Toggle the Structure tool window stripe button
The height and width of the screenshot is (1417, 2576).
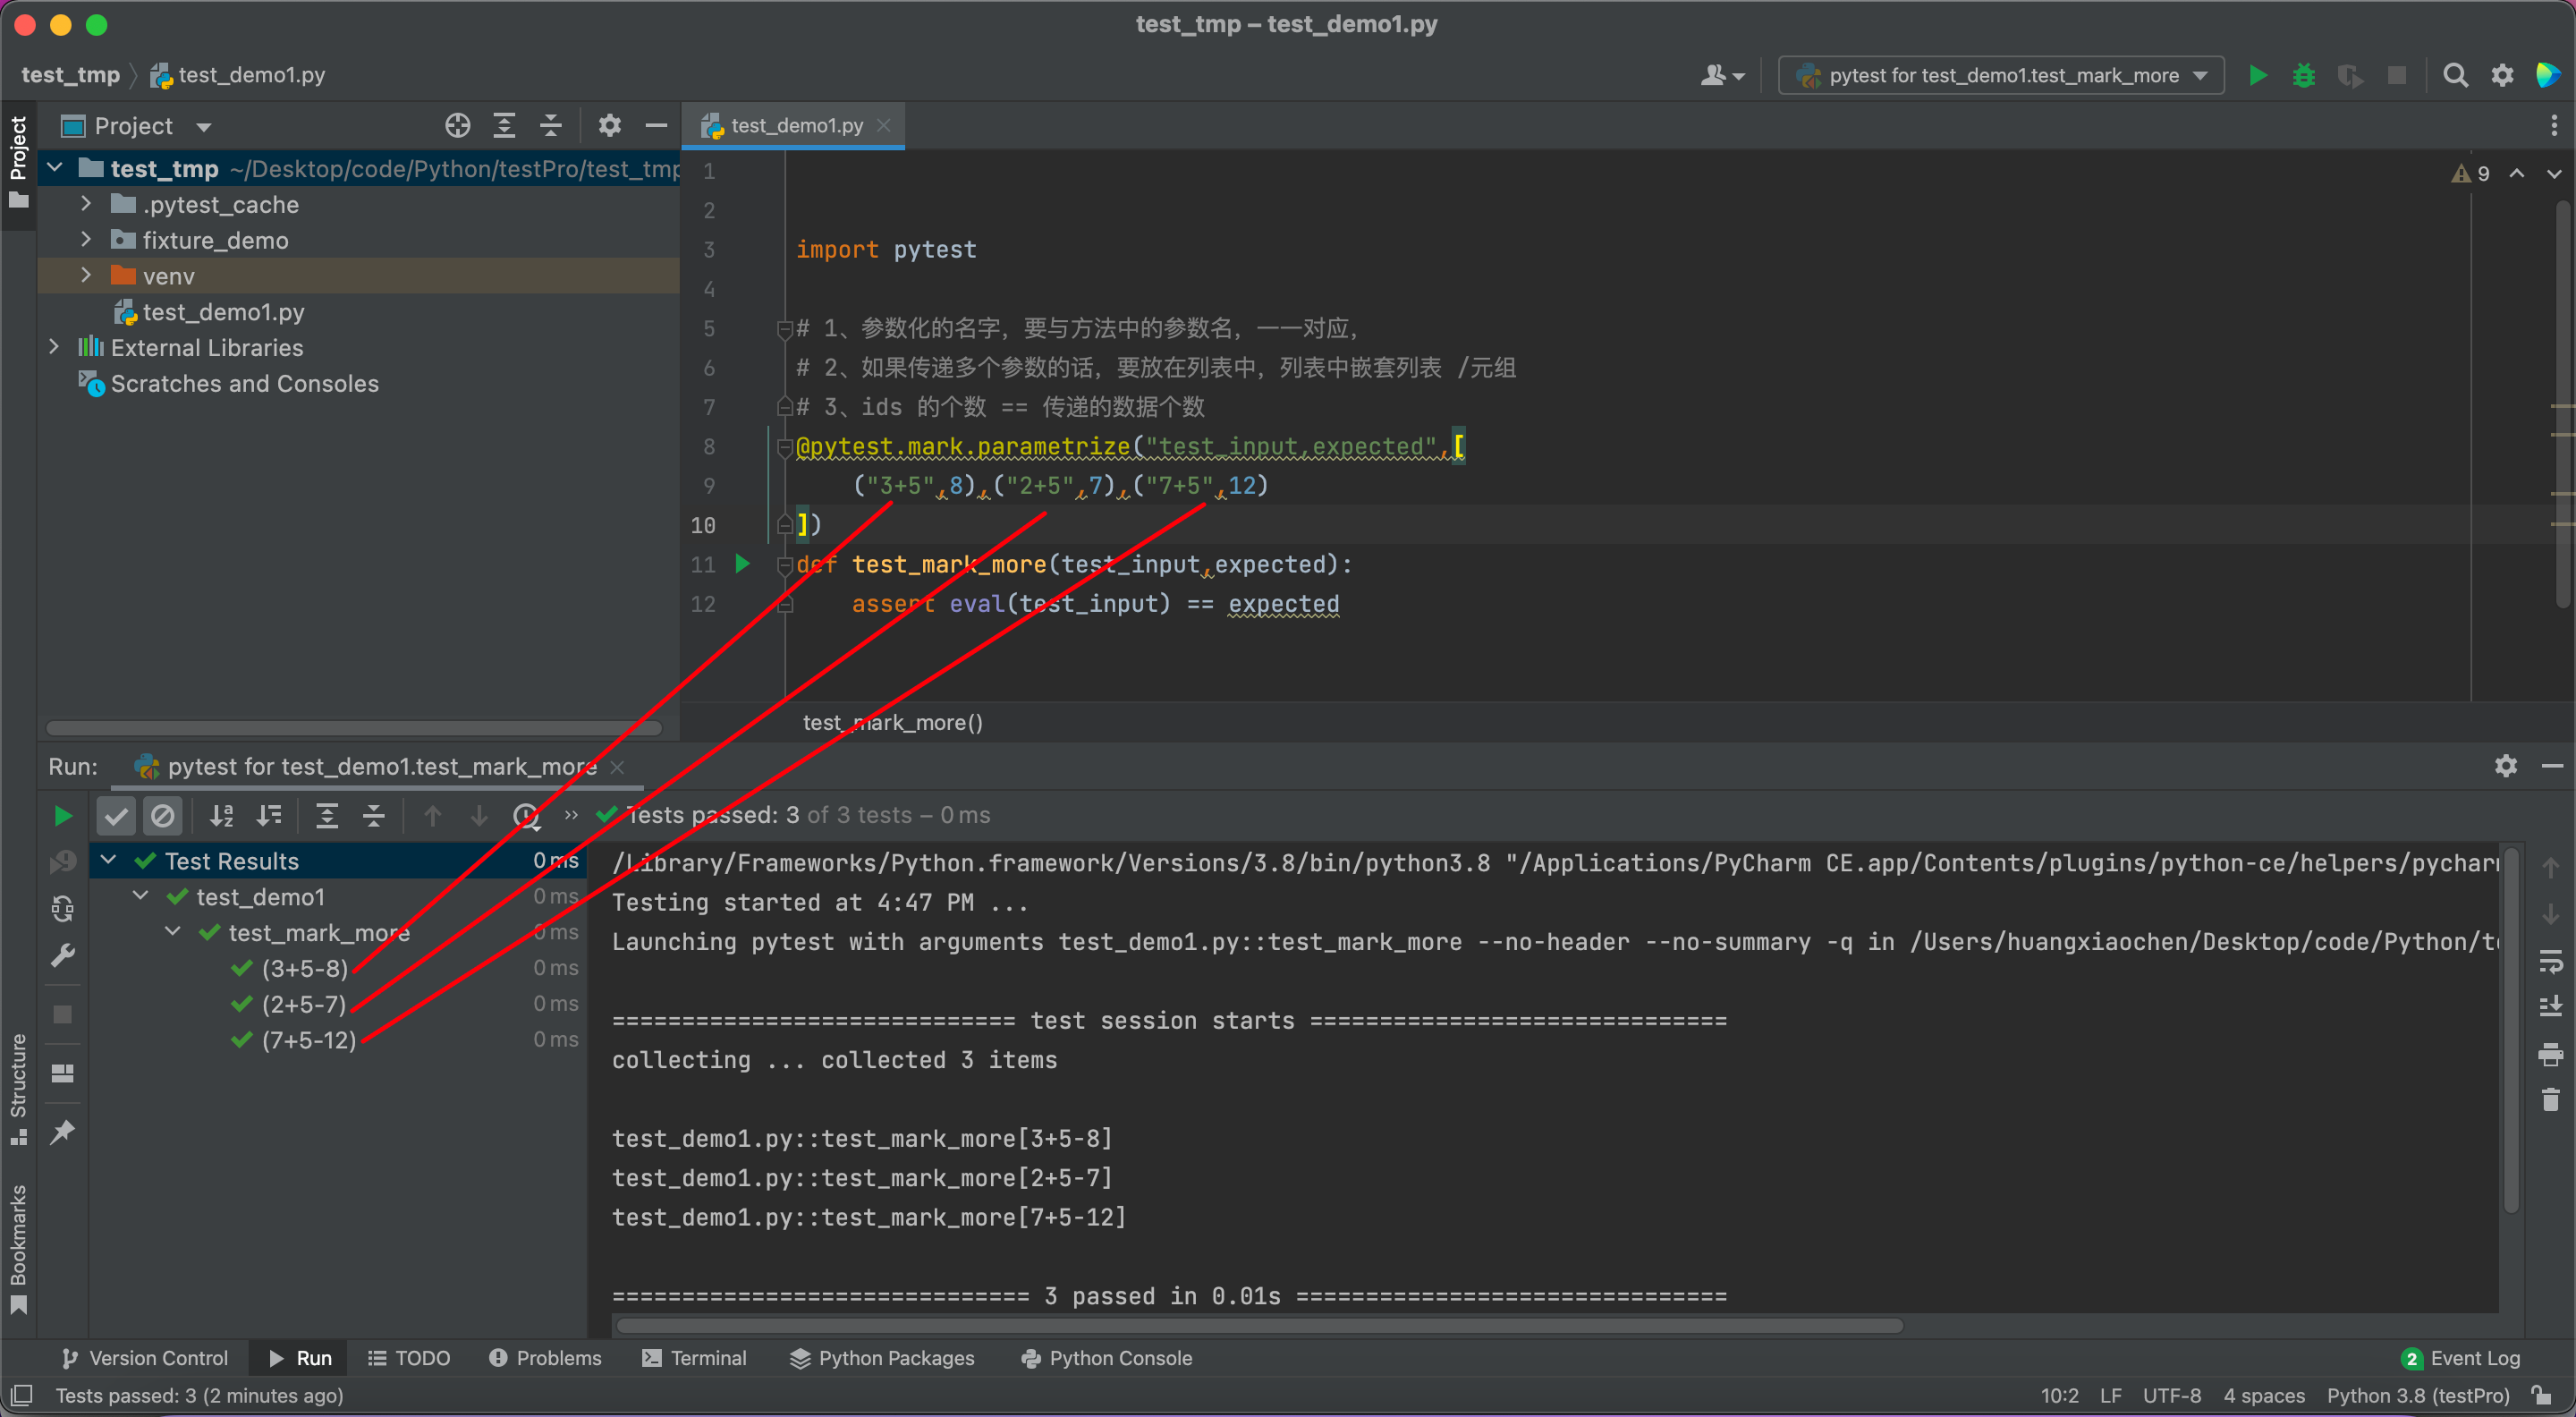click(x=18, y=1089)
